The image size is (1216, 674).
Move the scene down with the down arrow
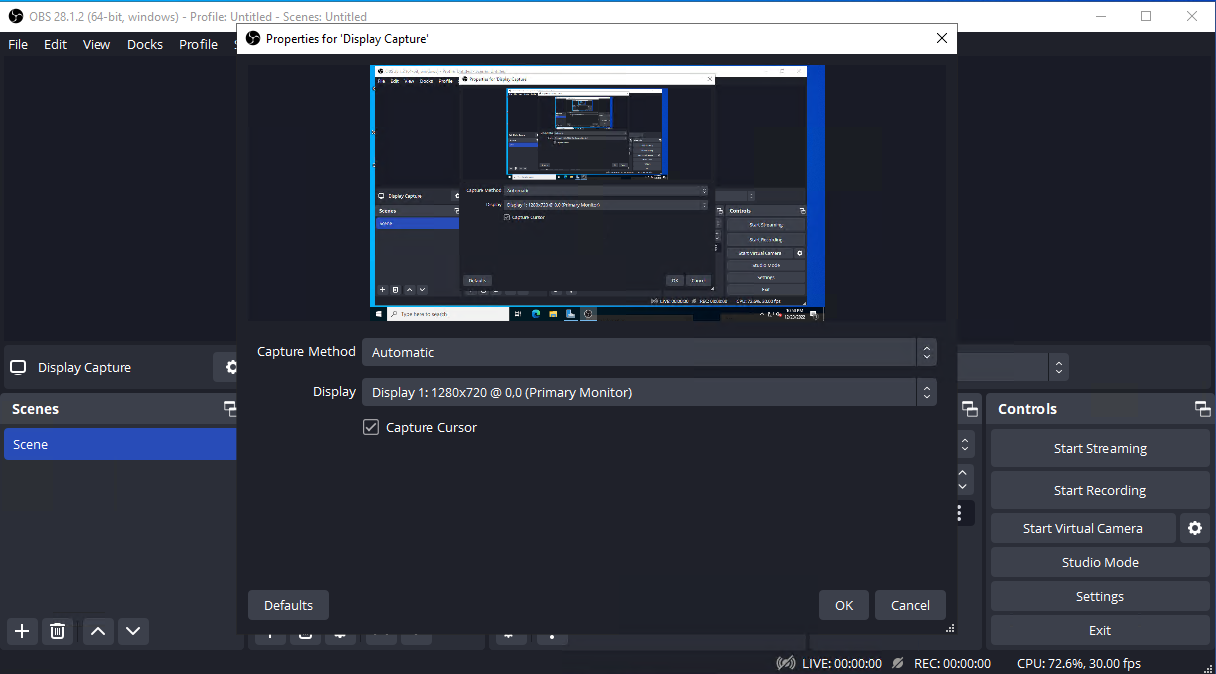tap(133, 631)
